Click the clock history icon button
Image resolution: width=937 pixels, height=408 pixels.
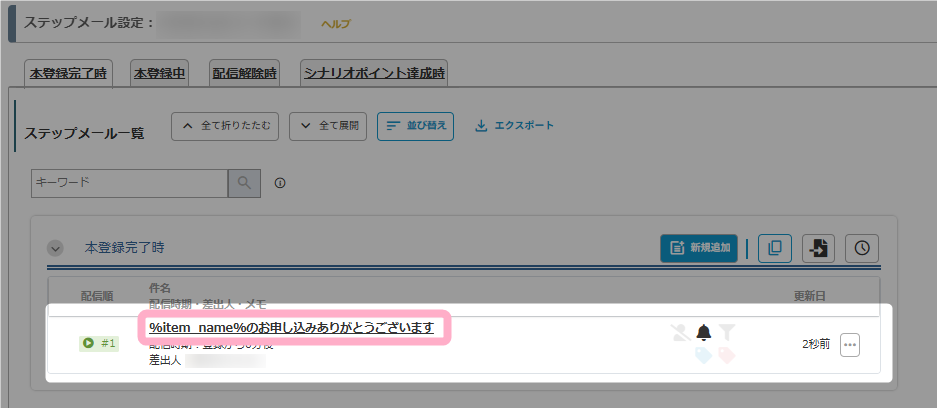coord(861,248)
